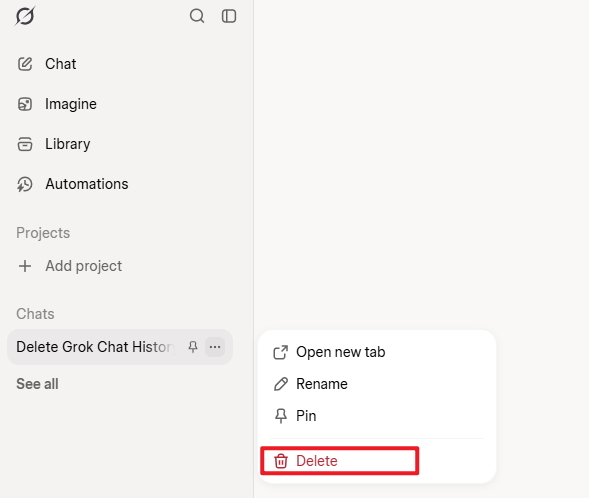Choose Rename from the context menu
The width and height of the screenshot is (589, 498).
click(x=377, y=384)
